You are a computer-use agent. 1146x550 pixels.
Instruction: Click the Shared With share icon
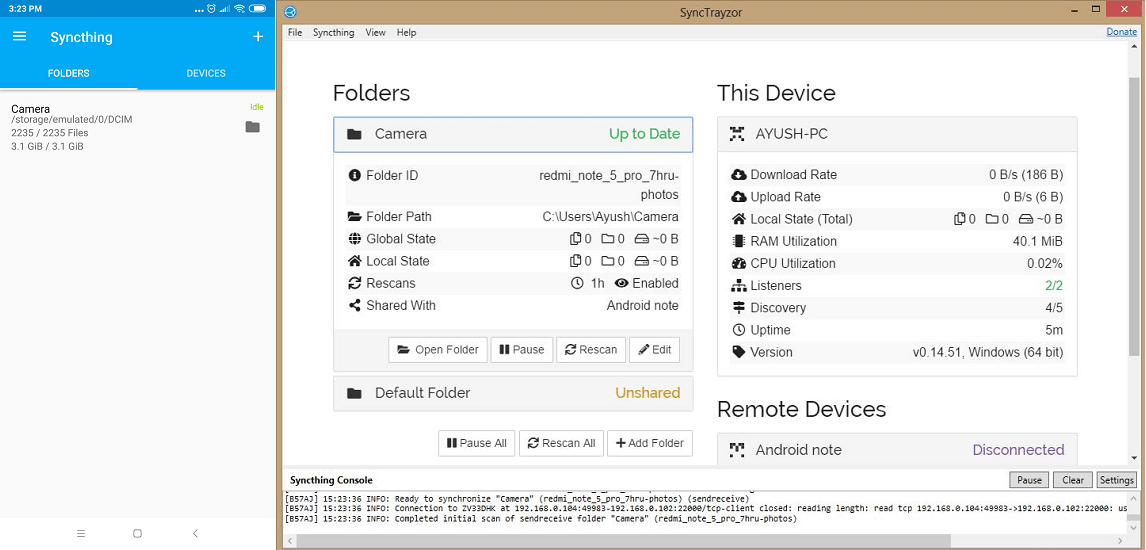(354, 305)
